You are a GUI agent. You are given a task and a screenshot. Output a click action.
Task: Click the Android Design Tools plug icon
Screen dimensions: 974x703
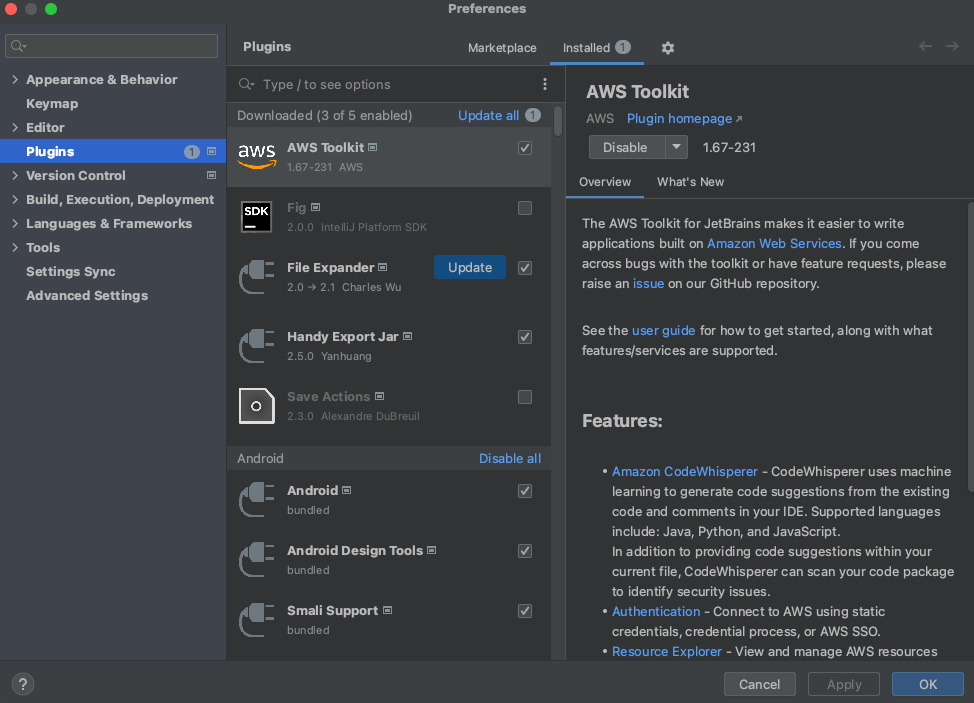pyautogui.click(x=257, y=560)
